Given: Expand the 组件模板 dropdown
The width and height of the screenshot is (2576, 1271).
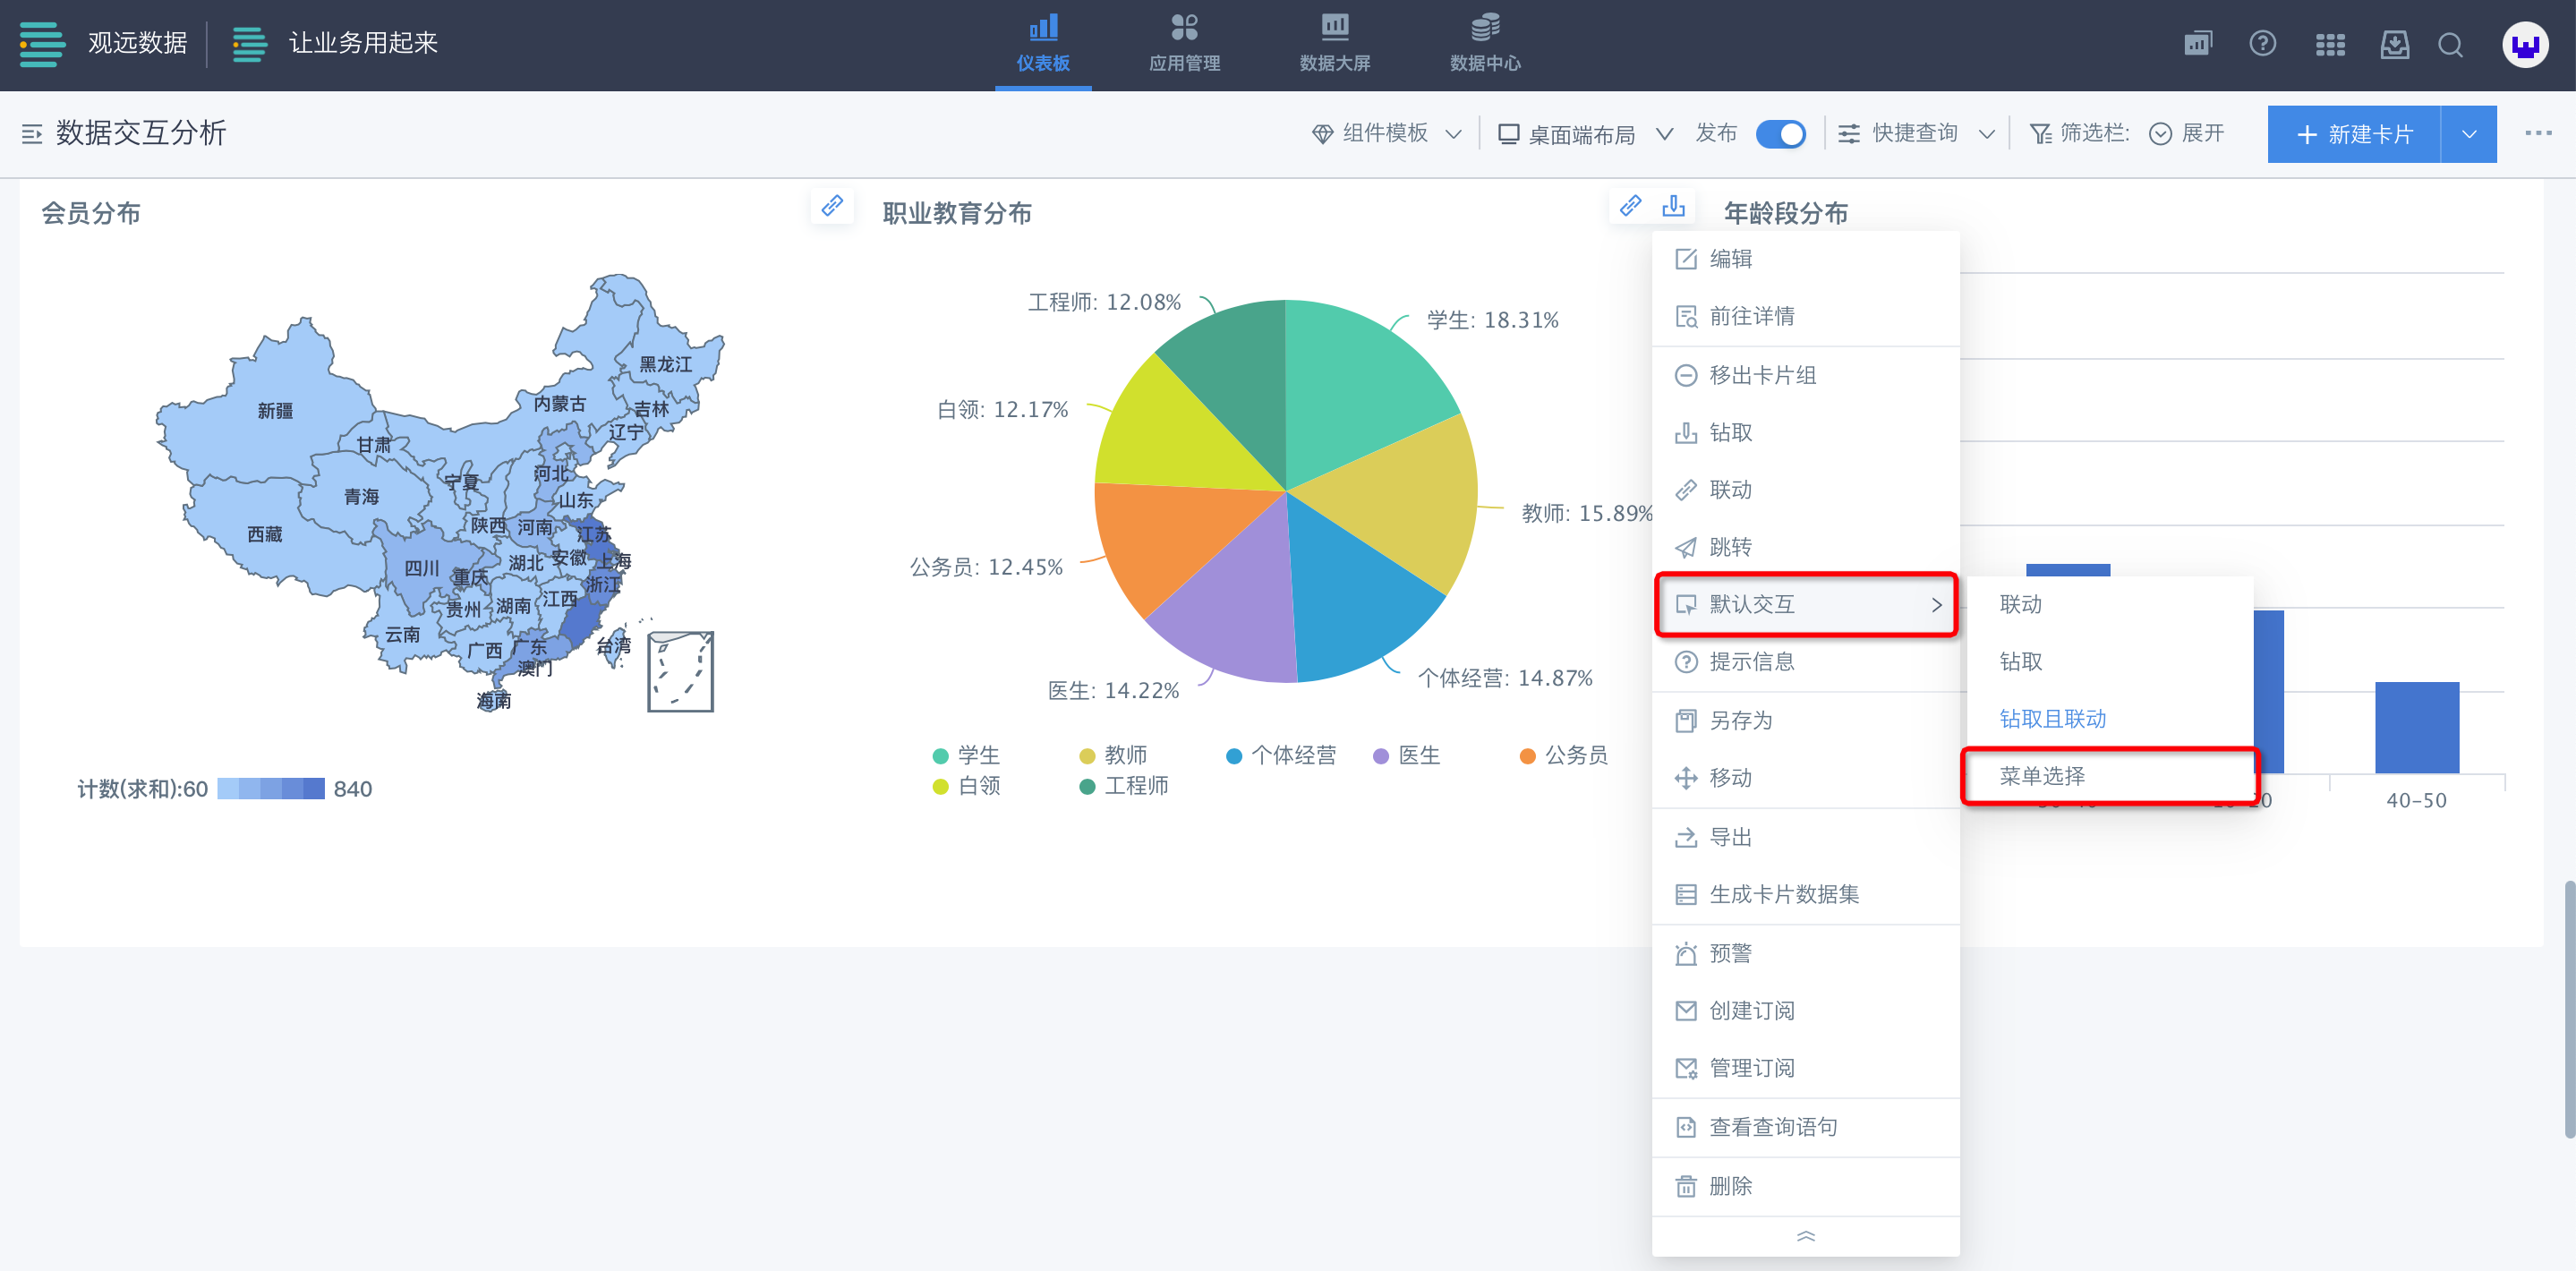Looking at the screenshot, I should point(1386,133).
